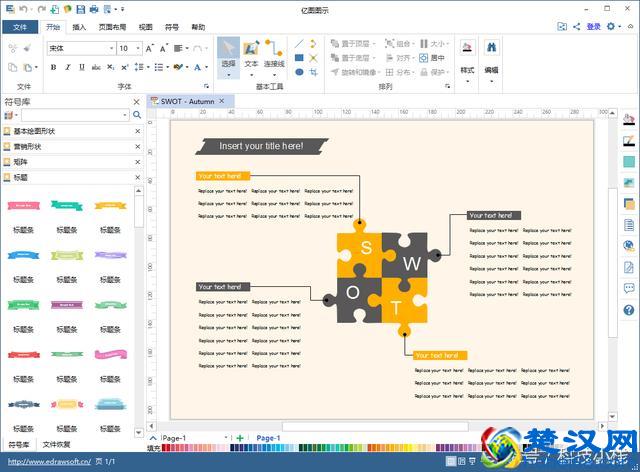Click the Print icon in quick access toolbar

pyautogui.click(x=94, y=9)
